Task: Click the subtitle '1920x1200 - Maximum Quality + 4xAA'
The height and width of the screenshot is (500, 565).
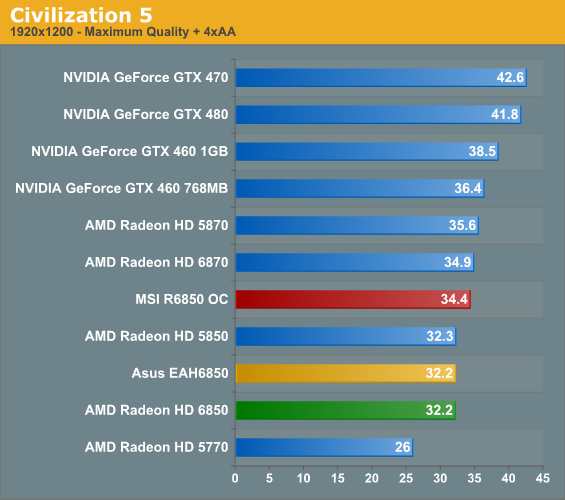Action: click(123, 32)
